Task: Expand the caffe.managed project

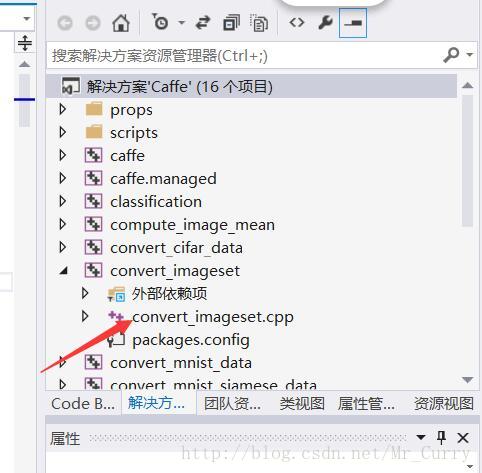Action: point(63,178)
